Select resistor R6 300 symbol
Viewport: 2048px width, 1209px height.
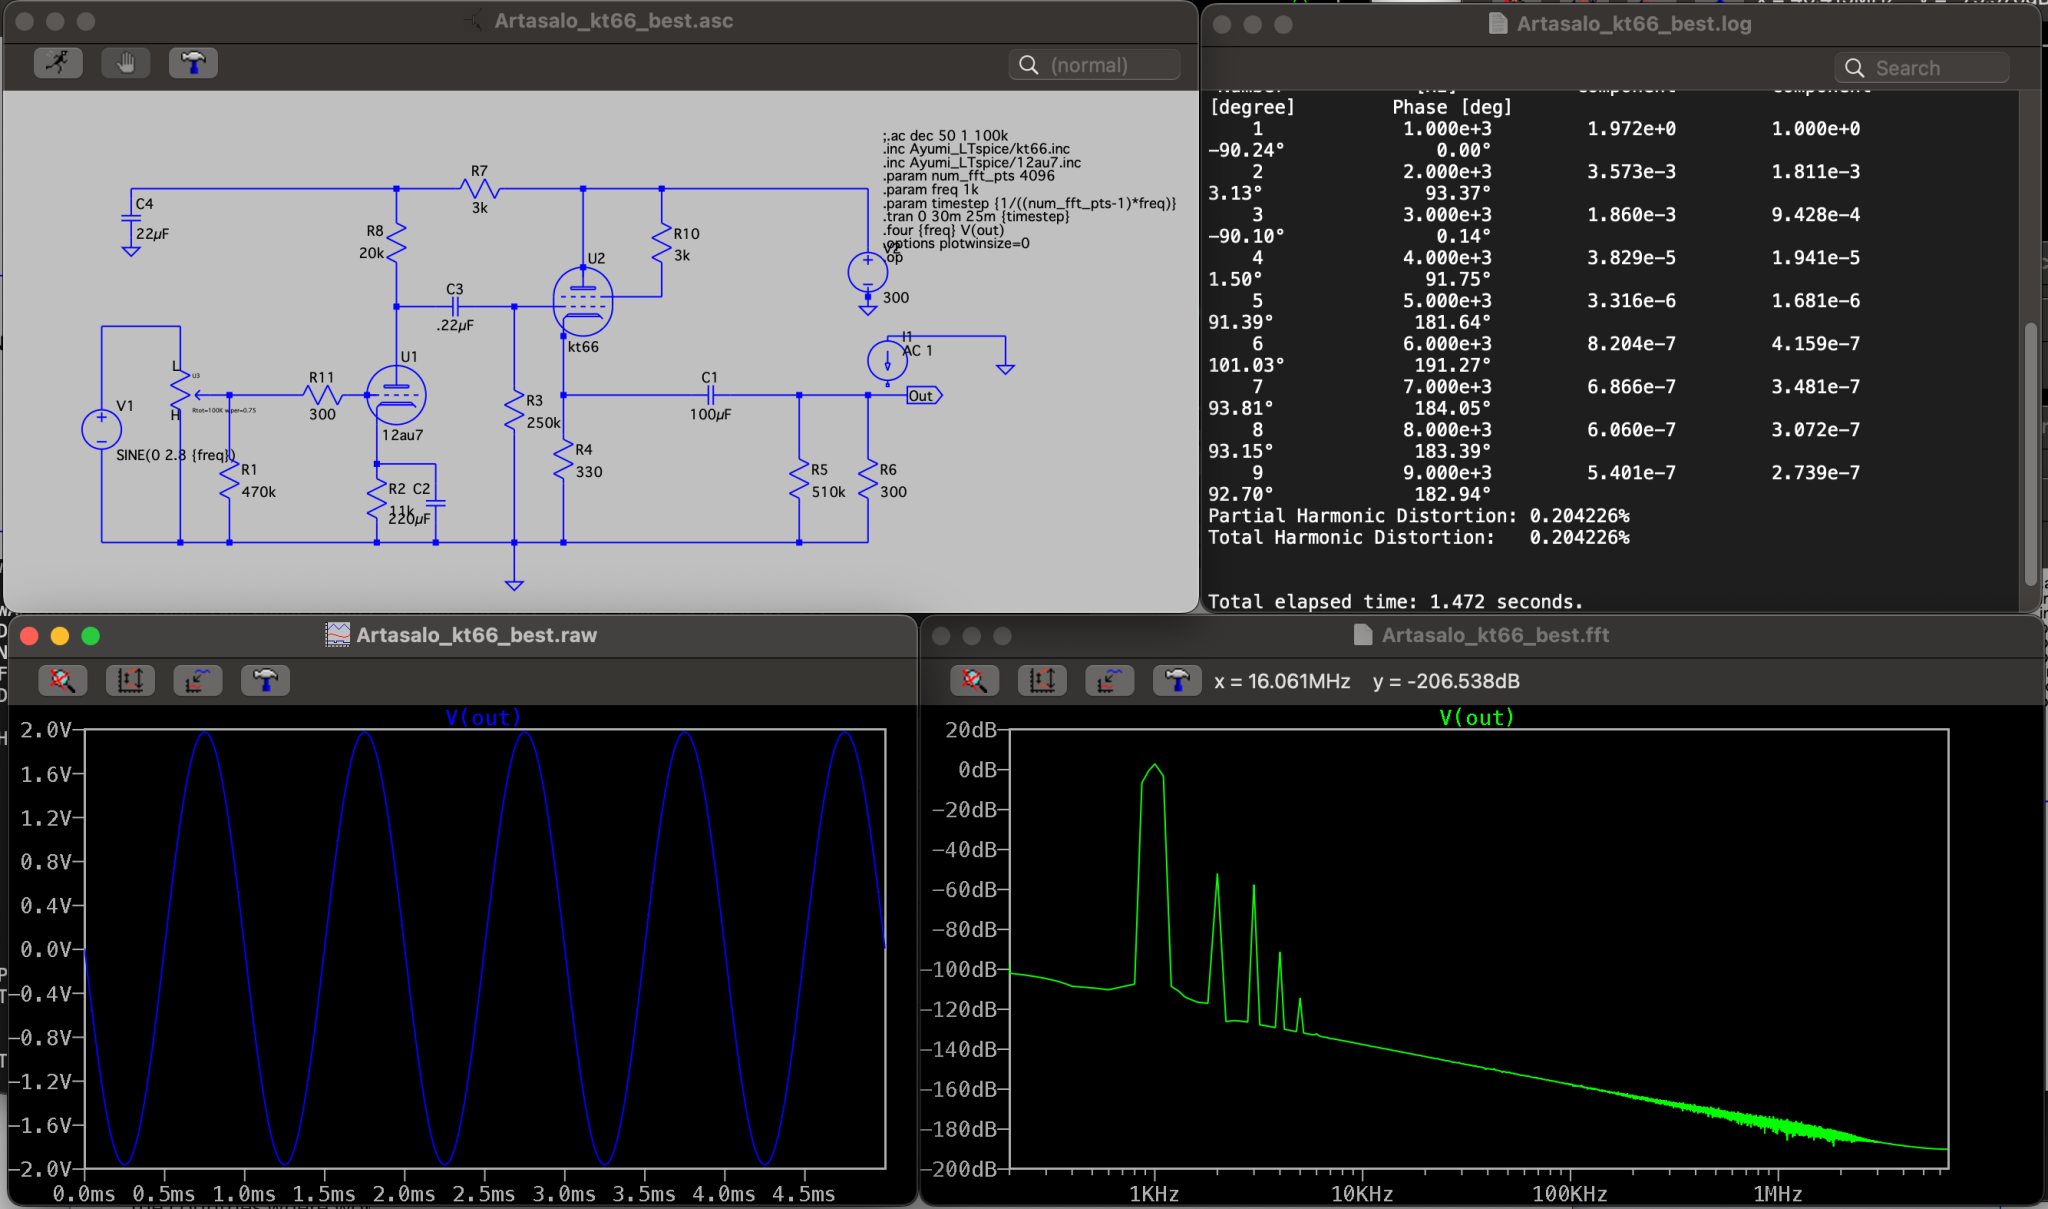tap(868, 480)
